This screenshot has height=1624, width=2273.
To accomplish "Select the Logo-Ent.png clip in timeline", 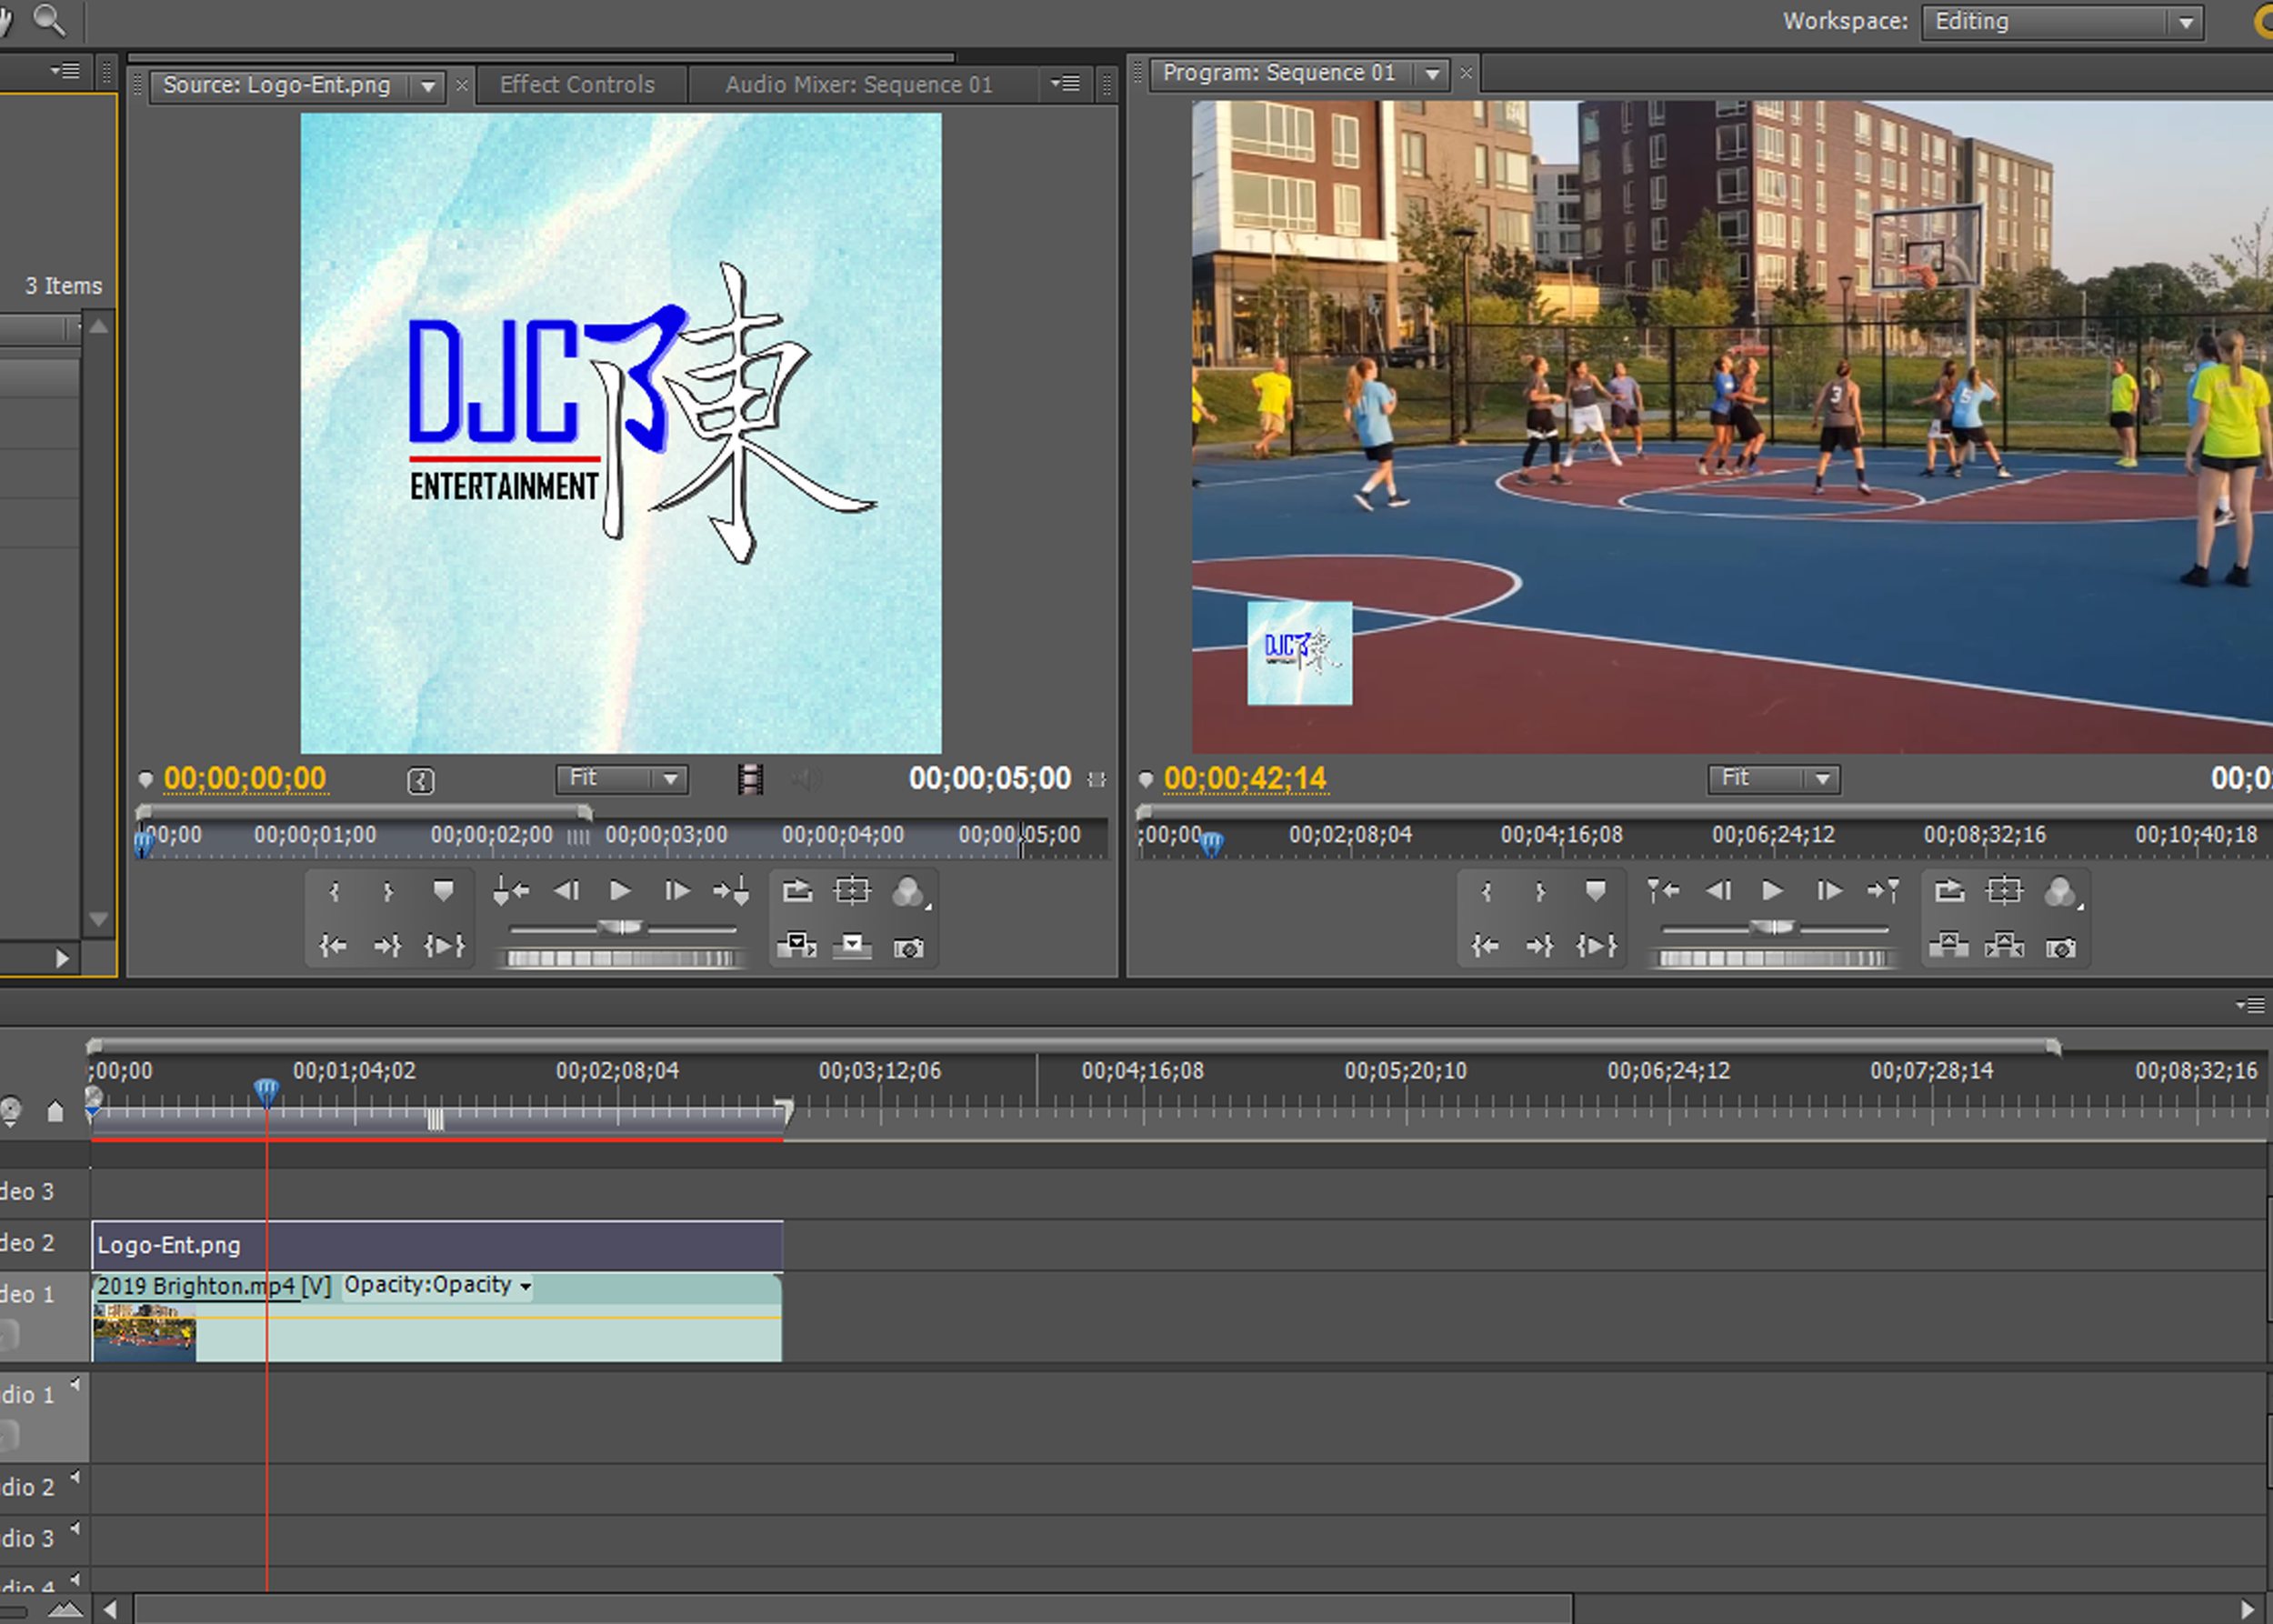I will (437, 1245).
